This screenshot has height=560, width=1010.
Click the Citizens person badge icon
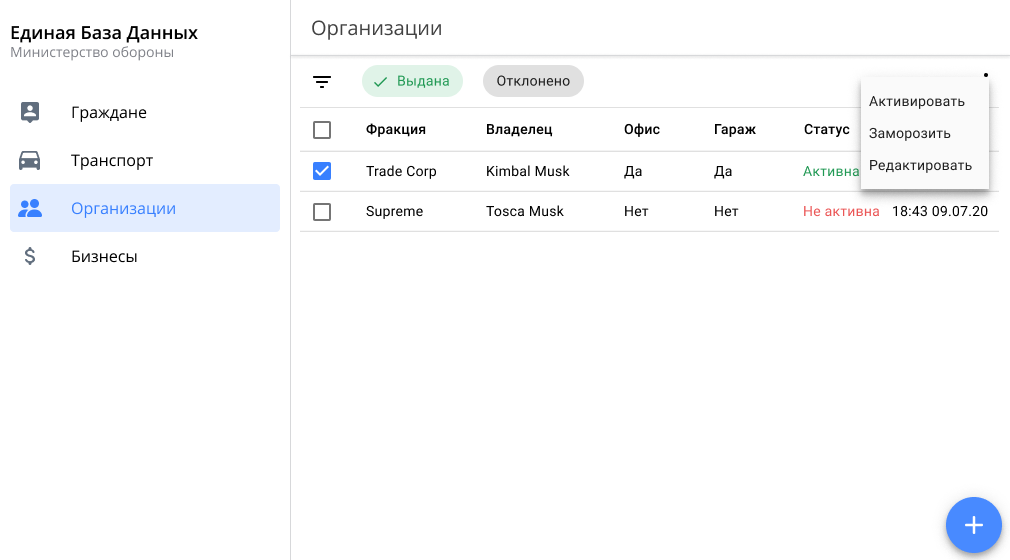[x=30, y=112]
